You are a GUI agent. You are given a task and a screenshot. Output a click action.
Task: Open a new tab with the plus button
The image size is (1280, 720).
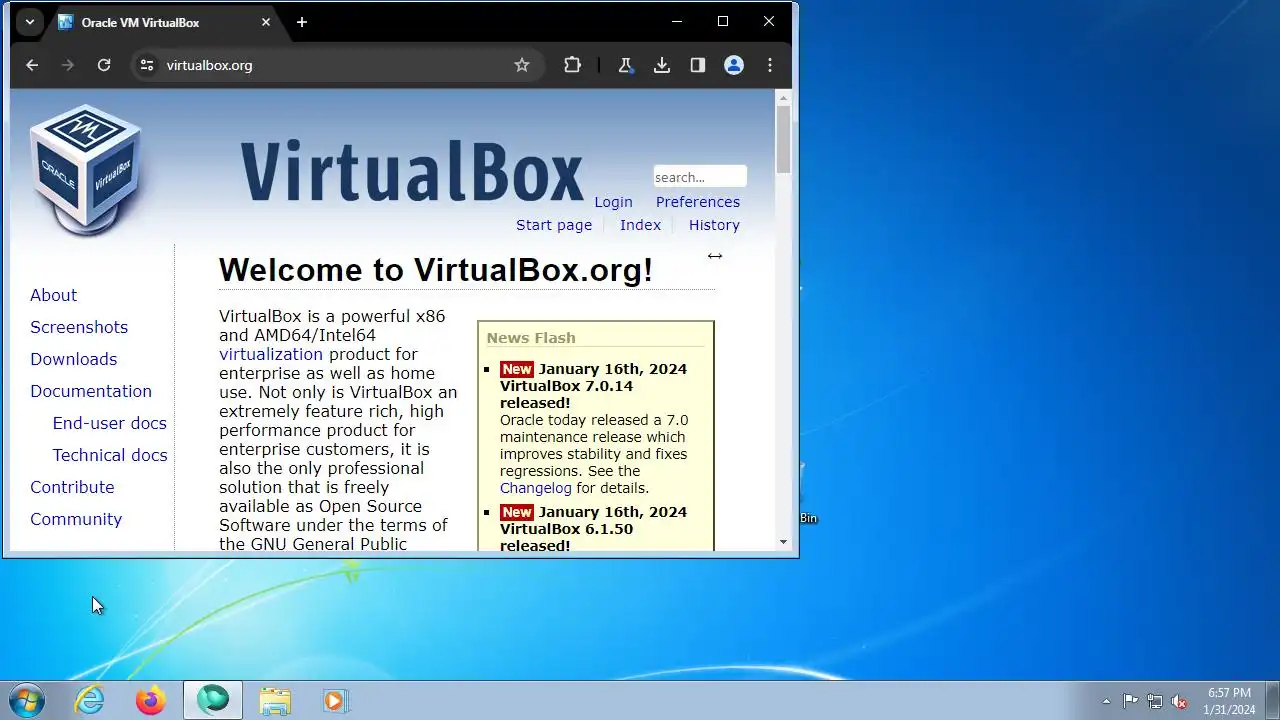tap(302, 22)
